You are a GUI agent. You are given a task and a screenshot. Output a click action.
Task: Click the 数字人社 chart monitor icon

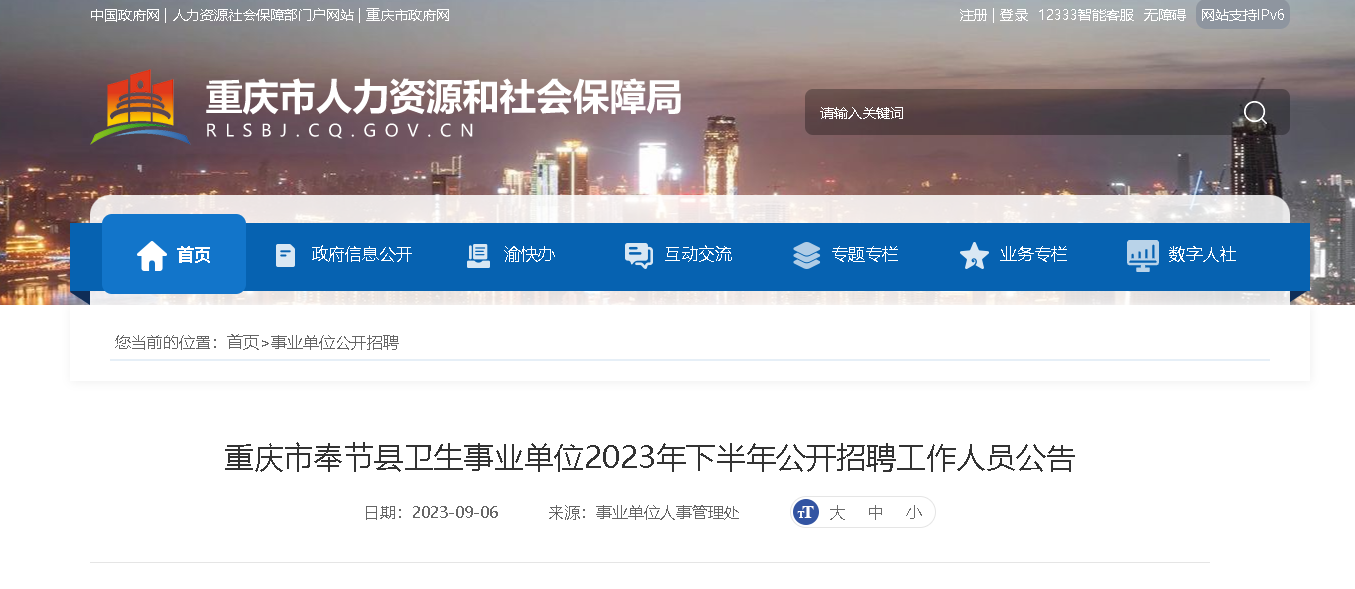(x=1142, y=255)
